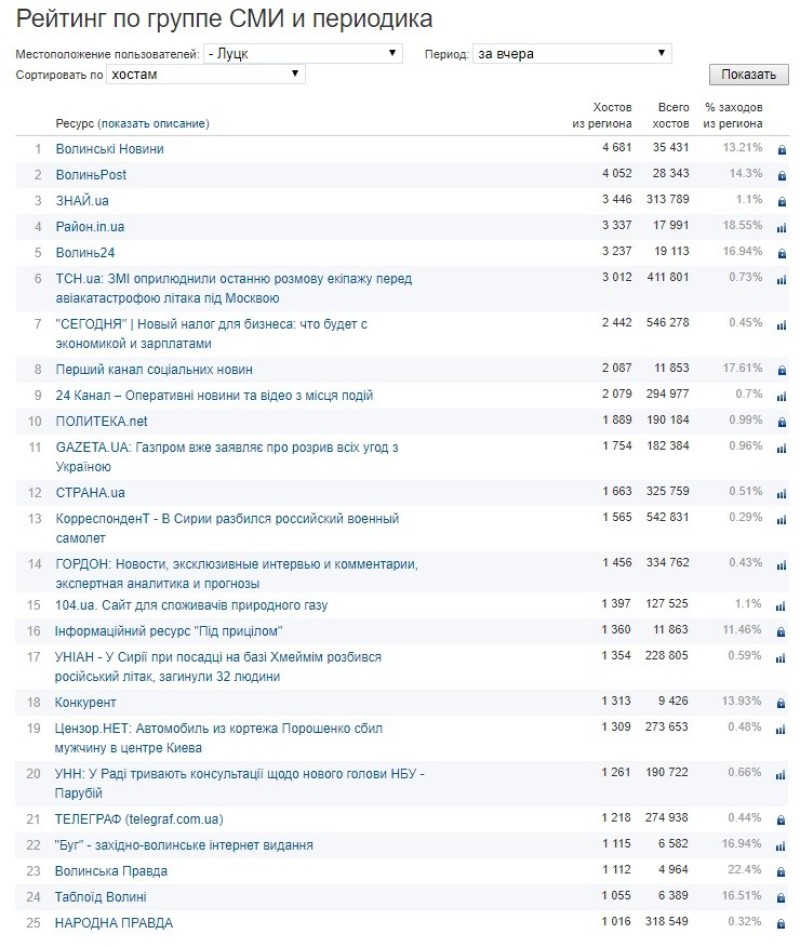800x947 pixels.
Task: Click the lock icon for НАРОДНА ПРАВДА
Action: [x=782, y=925]
